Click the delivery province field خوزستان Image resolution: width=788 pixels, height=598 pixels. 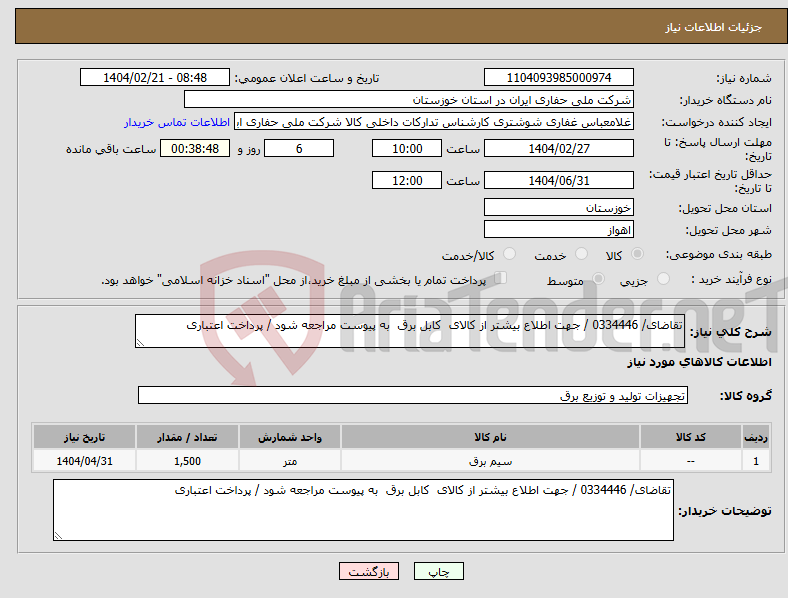pos(558,207)
